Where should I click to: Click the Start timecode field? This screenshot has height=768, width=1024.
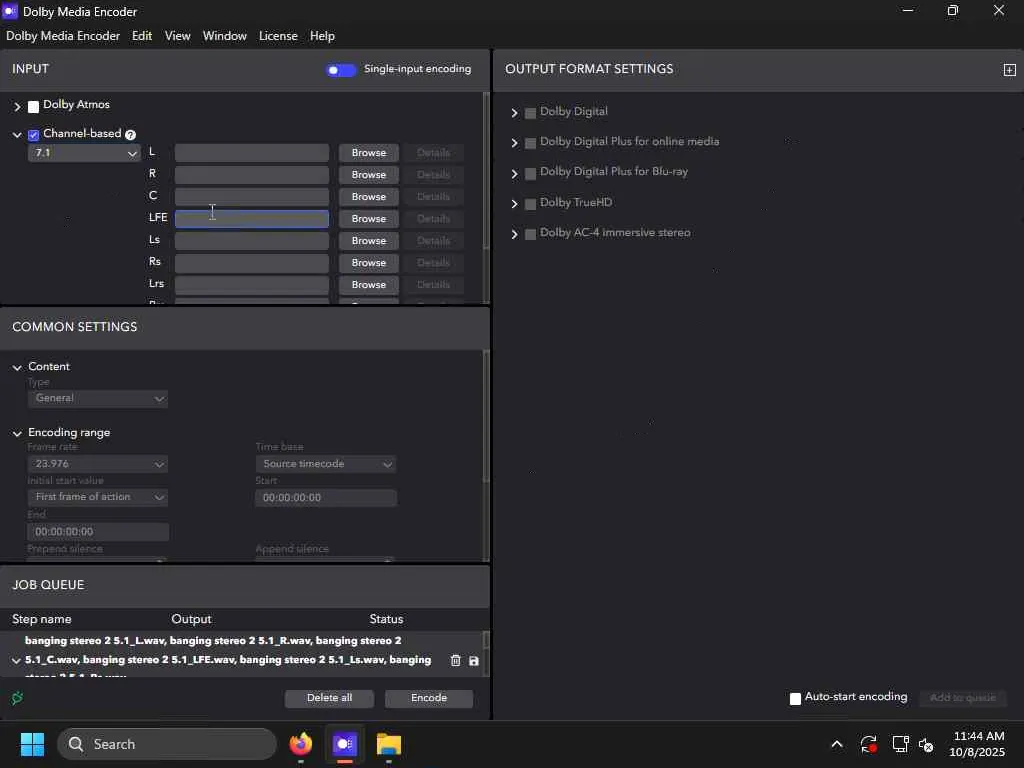tap(325, 498)
